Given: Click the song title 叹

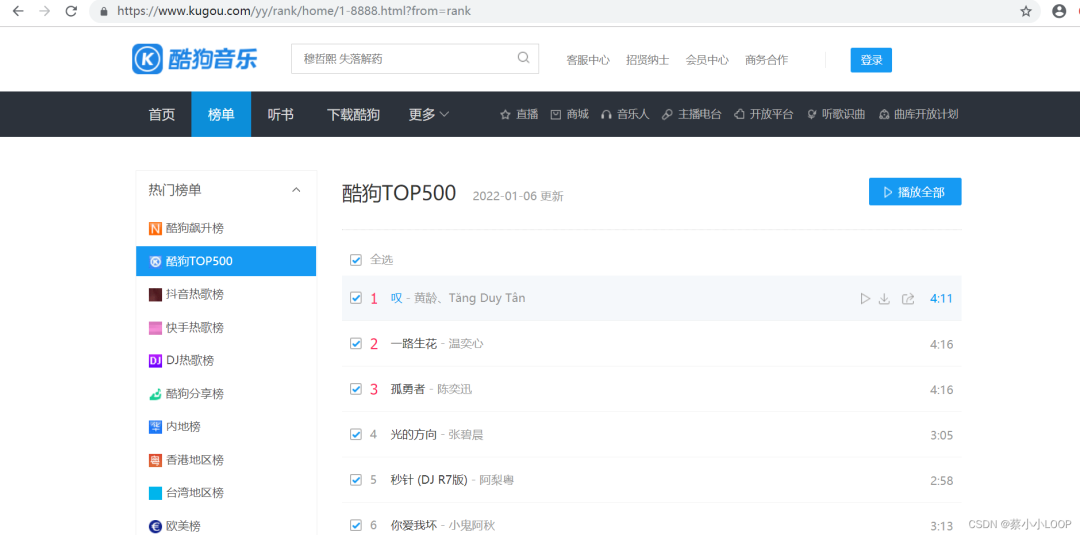Looking at the screenshot, I should tap(396, 298).
